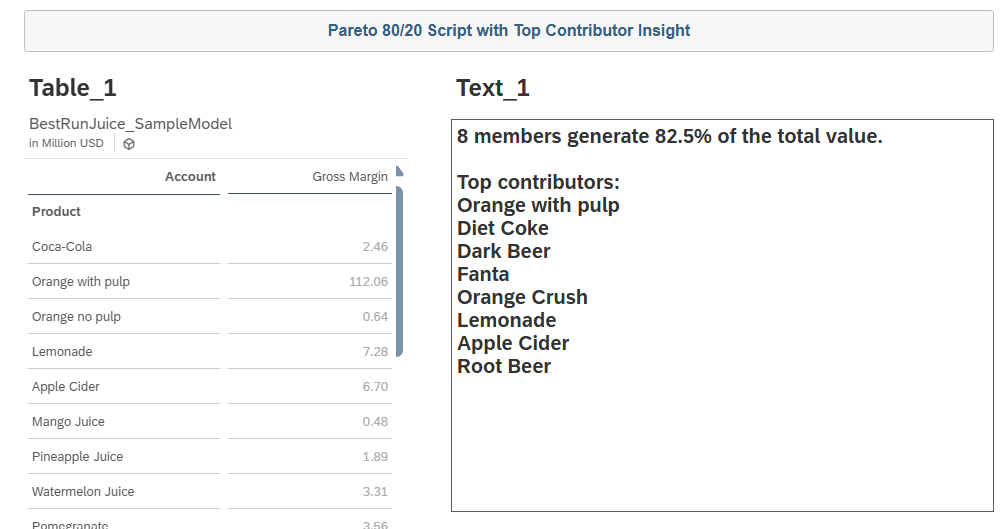Click the 7.28 value cell for Lemonade
The width and height of the screenshot is (1000, 529).
tap(375, 352)
